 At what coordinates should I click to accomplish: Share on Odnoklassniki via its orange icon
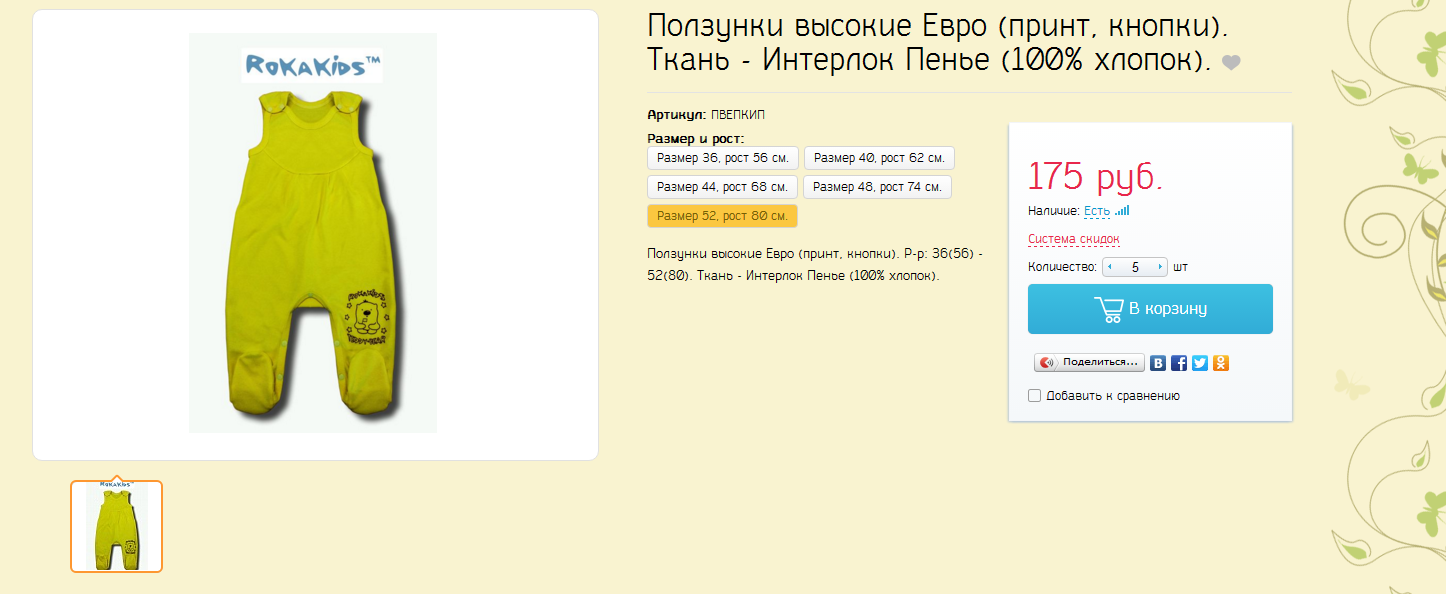1221,363
